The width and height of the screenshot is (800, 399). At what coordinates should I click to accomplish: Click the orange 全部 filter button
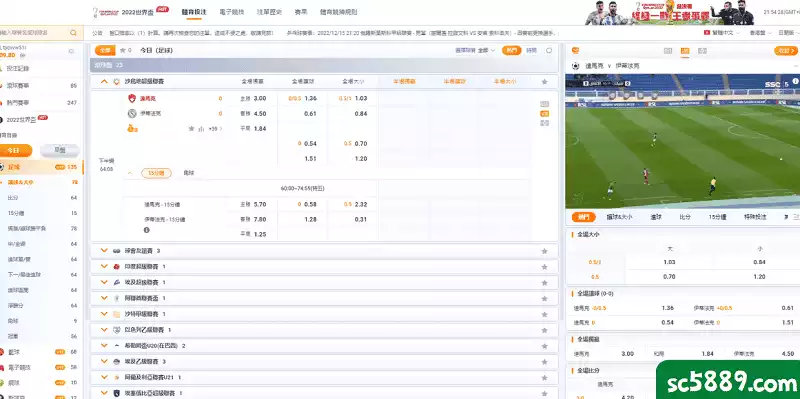[x=105, y=51]
